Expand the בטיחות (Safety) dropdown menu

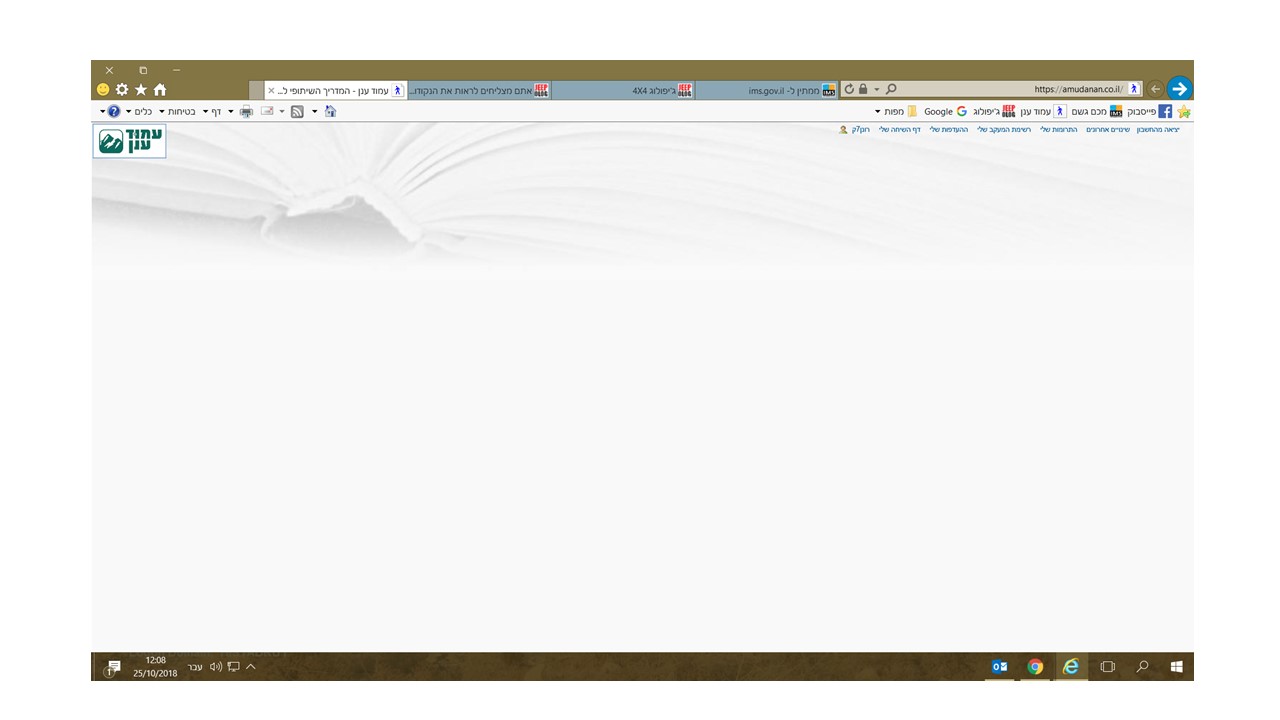tap(180, 112)
